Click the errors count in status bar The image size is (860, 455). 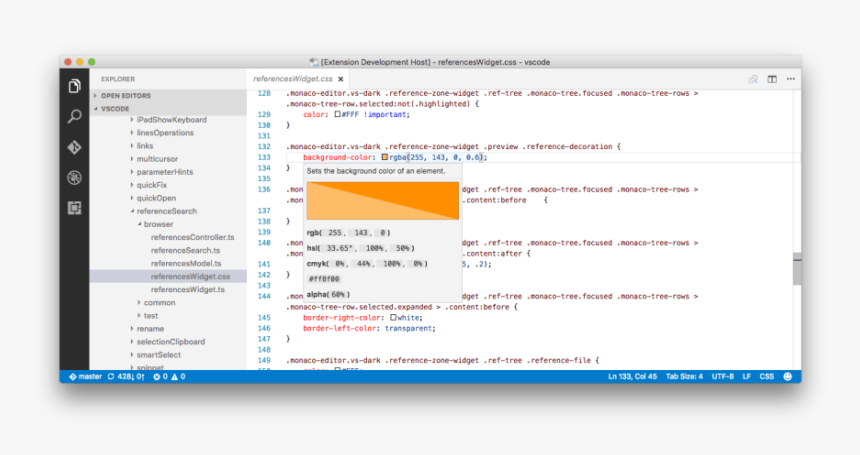point(160,377)
